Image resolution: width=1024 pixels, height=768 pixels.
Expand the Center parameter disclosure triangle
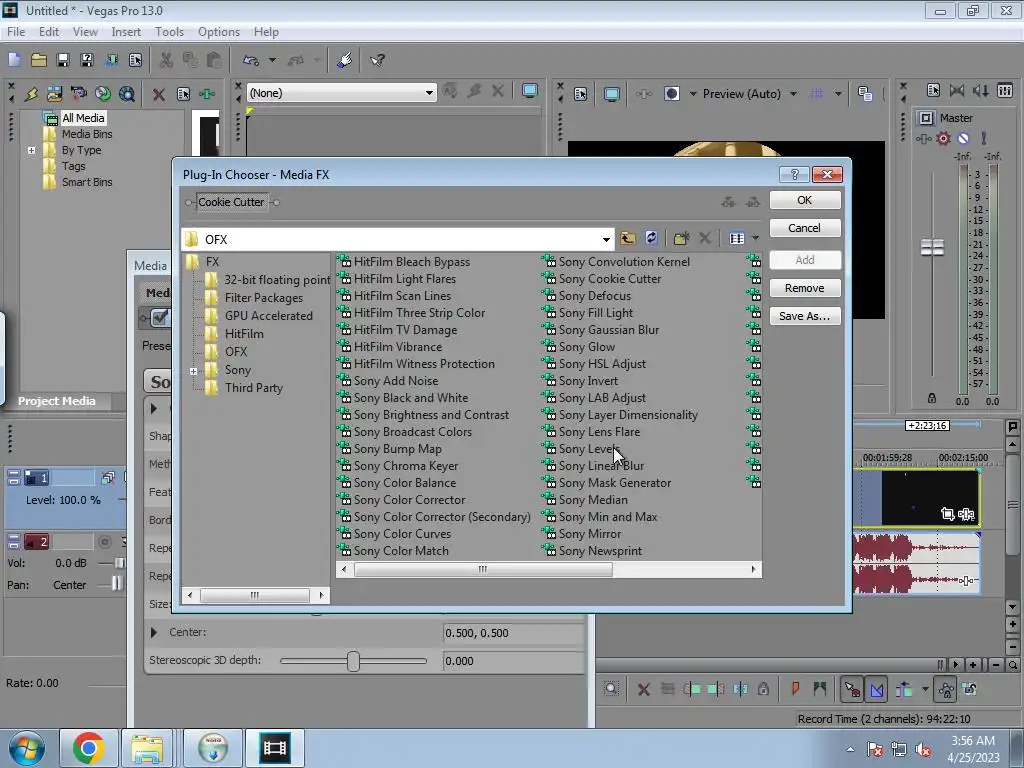[x=153, y=632]
